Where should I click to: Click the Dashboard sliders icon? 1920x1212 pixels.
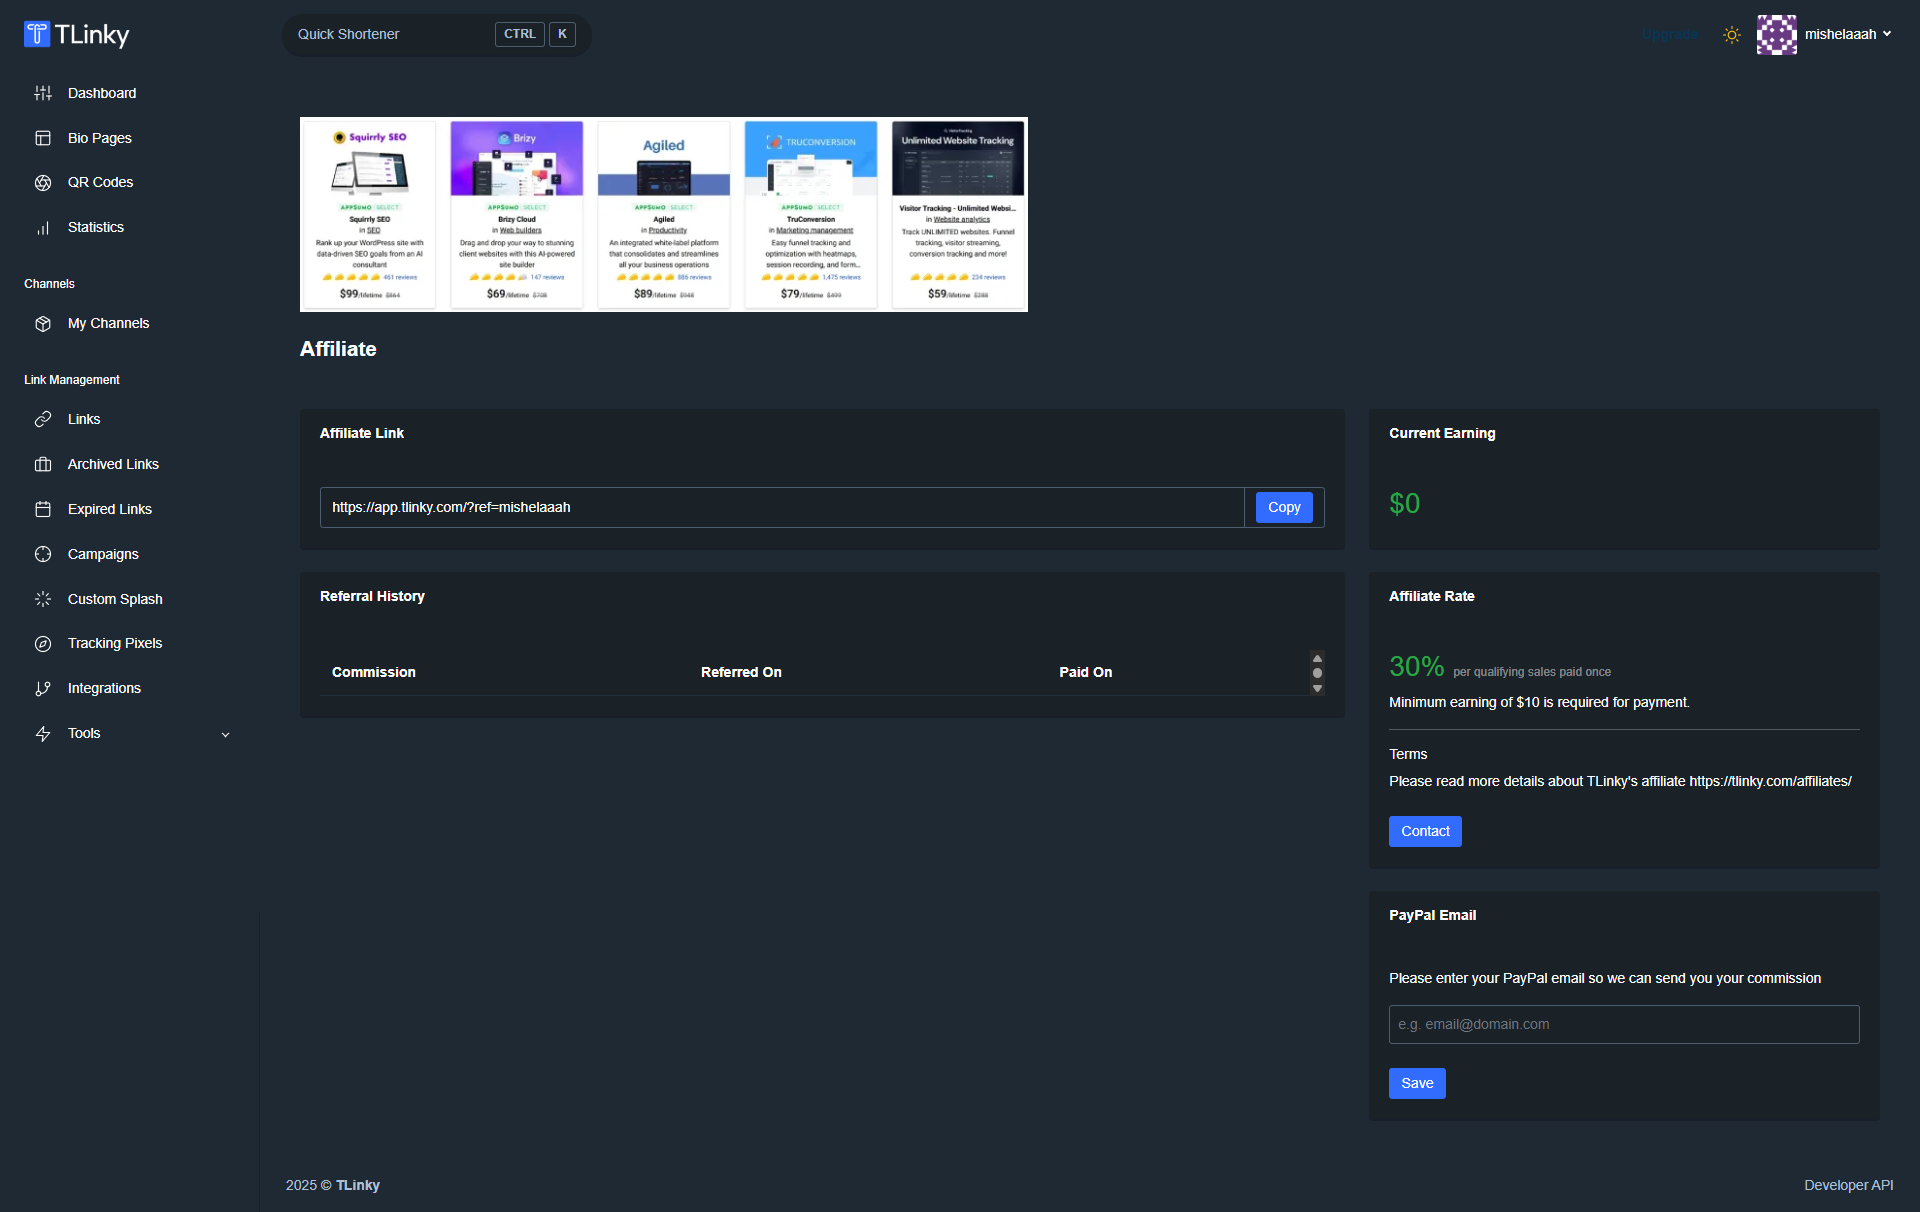[x=43, y=93]
